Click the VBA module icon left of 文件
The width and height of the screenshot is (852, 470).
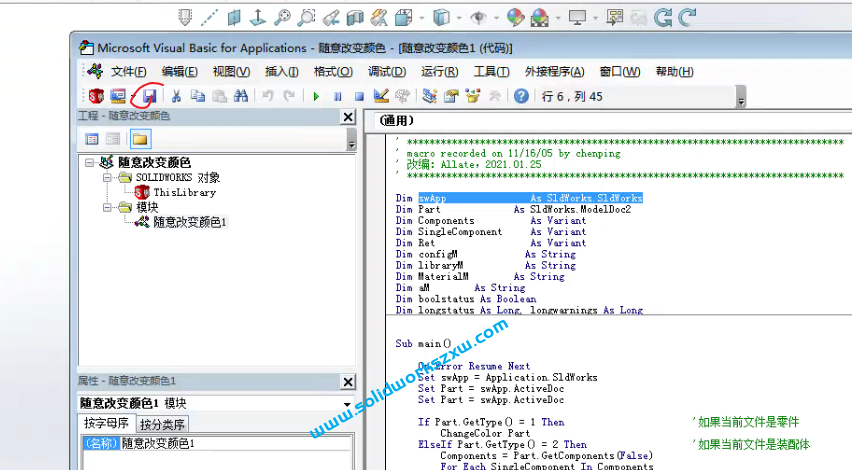[x=95, y=71]
